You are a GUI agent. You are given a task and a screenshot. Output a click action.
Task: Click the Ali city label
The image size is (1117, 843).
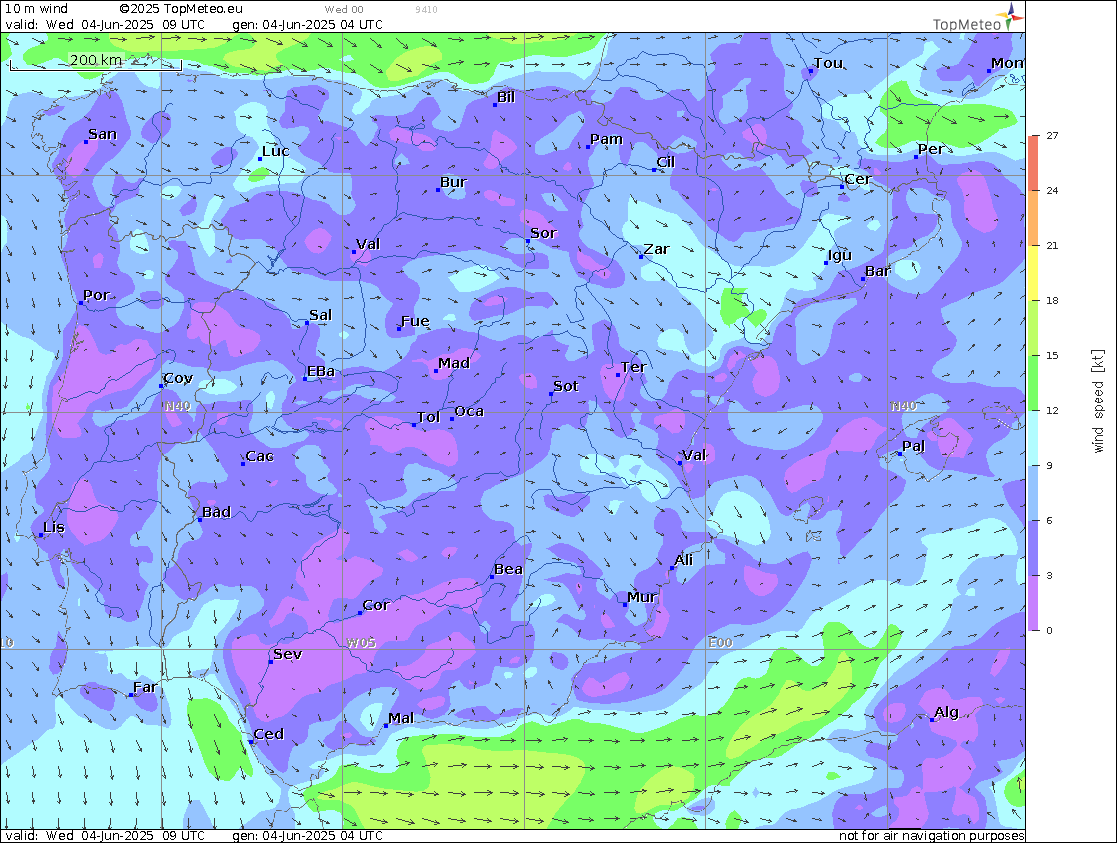coord(683,560)
